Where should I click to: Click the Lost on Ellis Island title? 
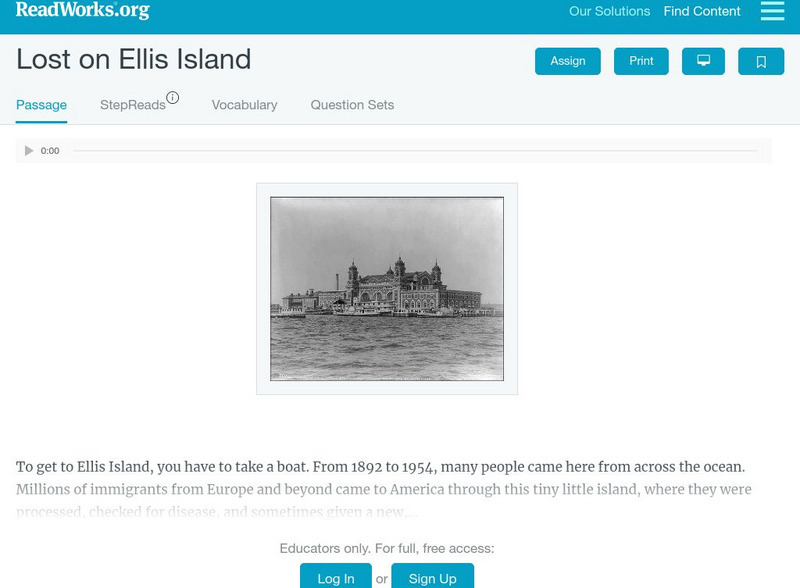[x=134, y=60]
